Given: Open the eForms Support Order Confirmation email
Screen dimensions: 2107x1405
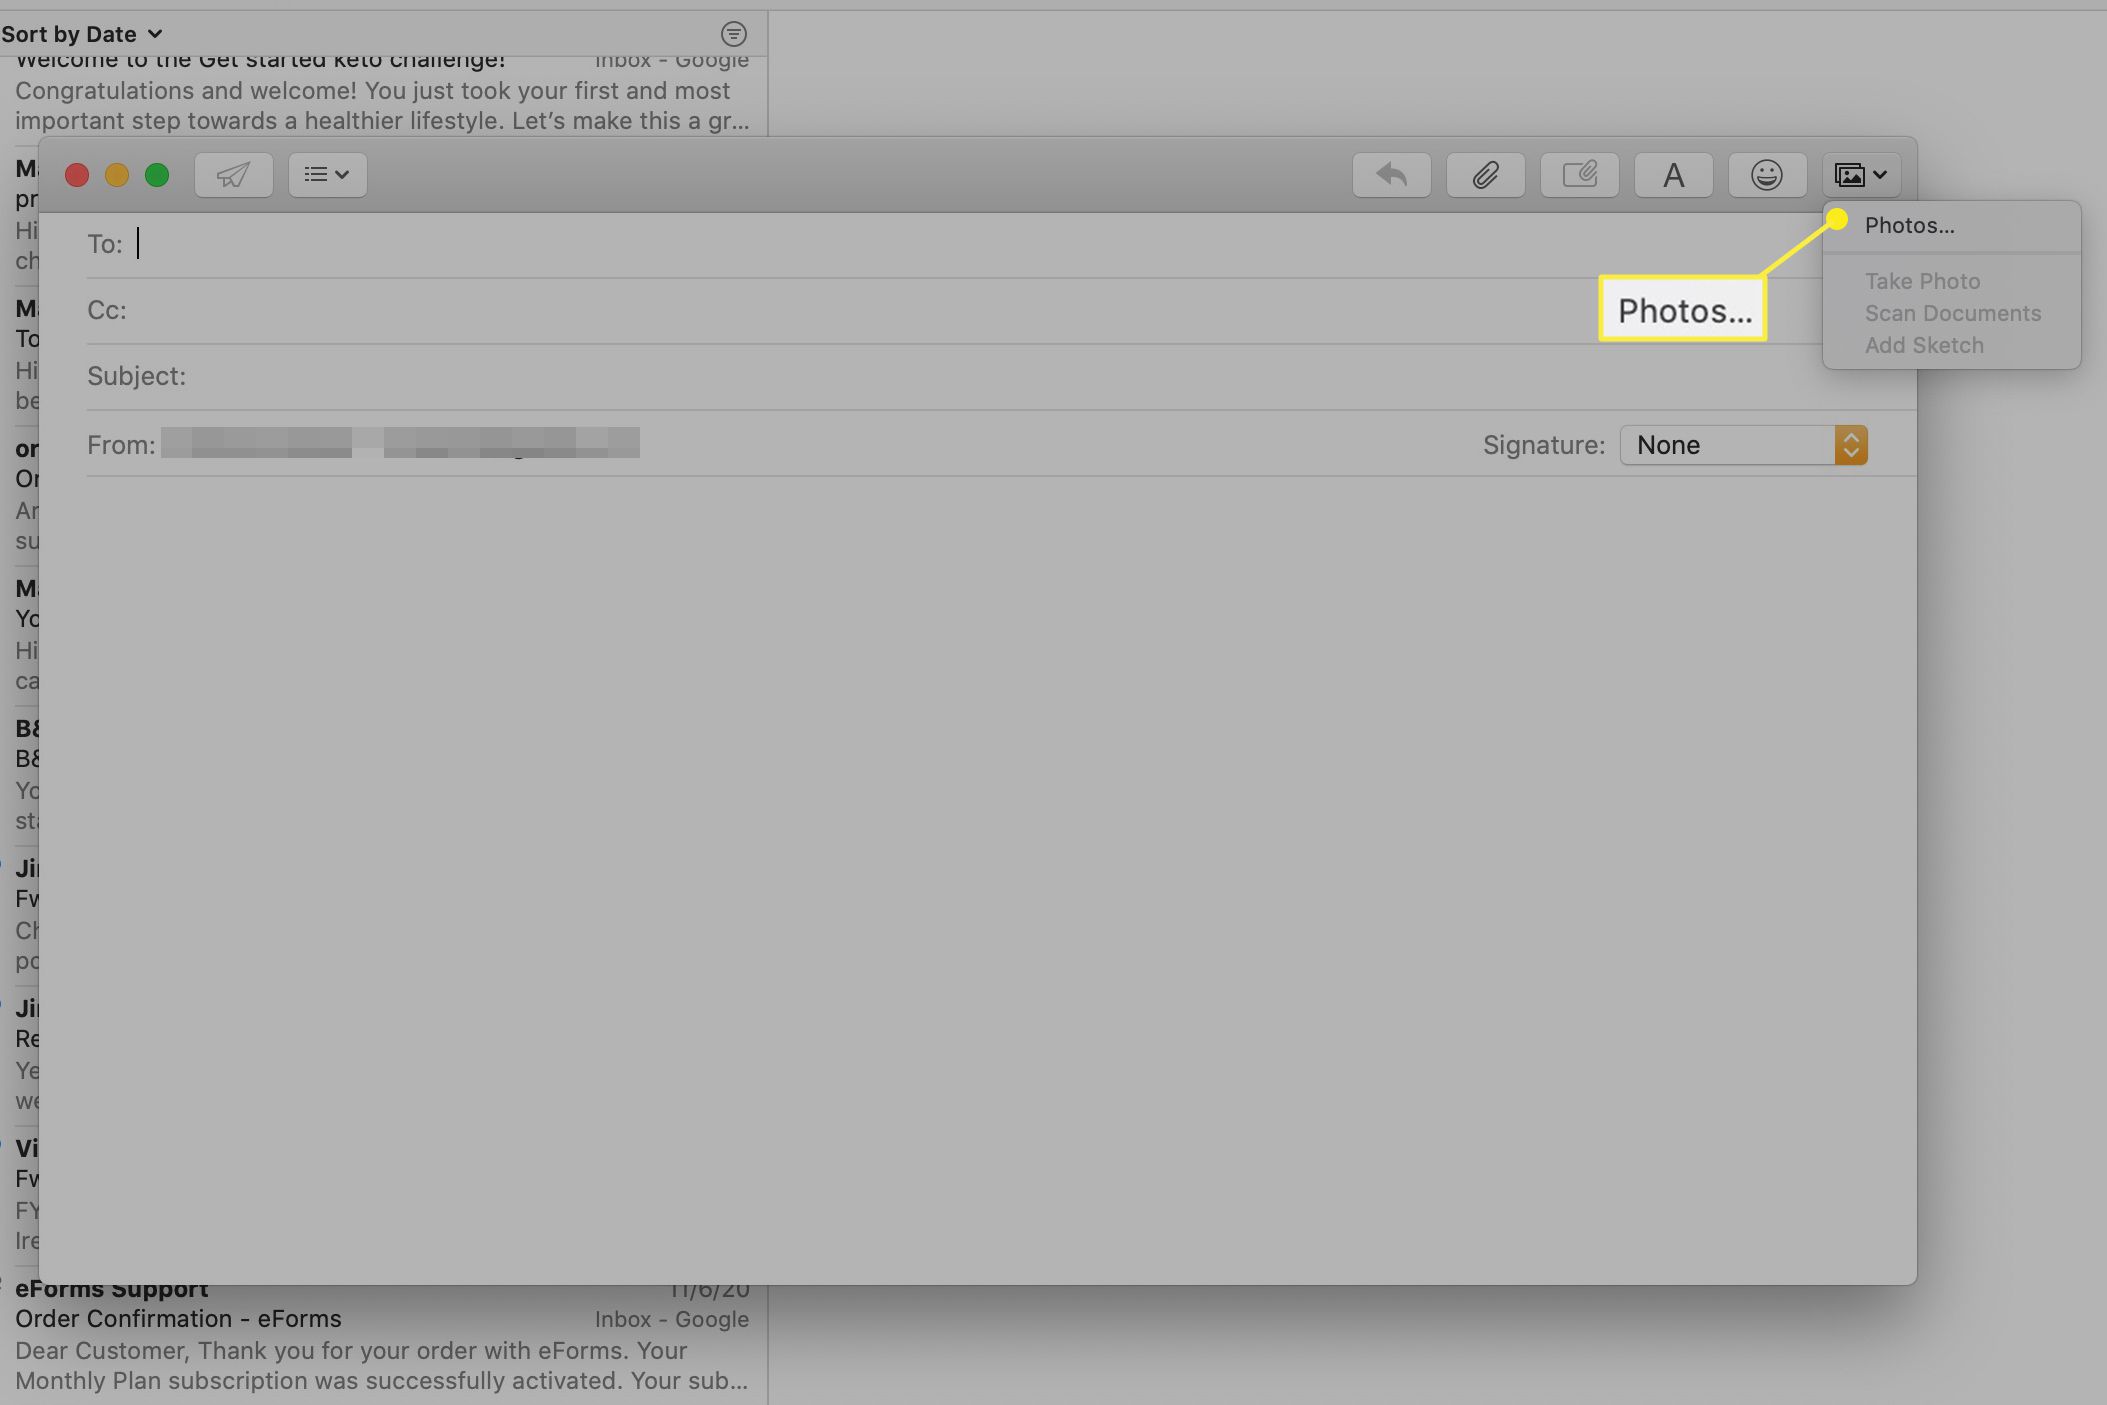Looking at the screenshot, I should click(382, 1340).
